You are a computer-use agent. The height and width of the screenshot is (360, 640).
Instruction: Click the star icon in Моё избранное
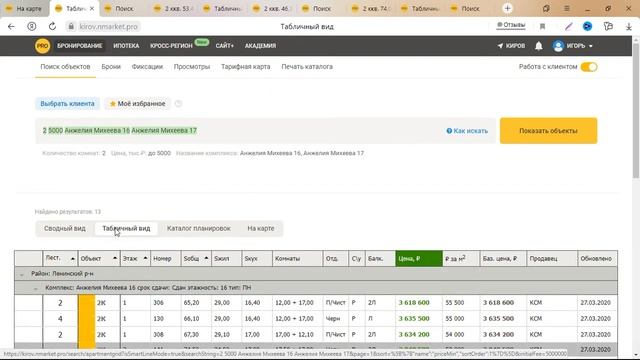113,104
